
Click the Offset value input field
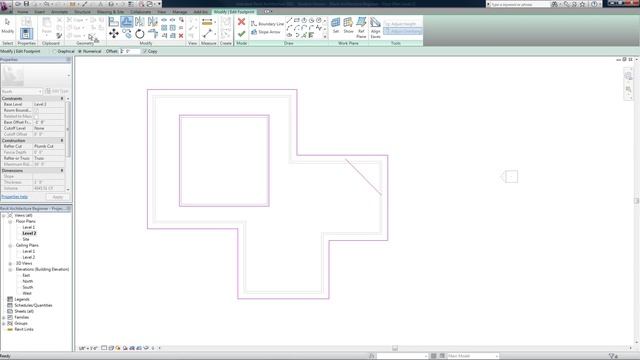click(x=129, y=51)
